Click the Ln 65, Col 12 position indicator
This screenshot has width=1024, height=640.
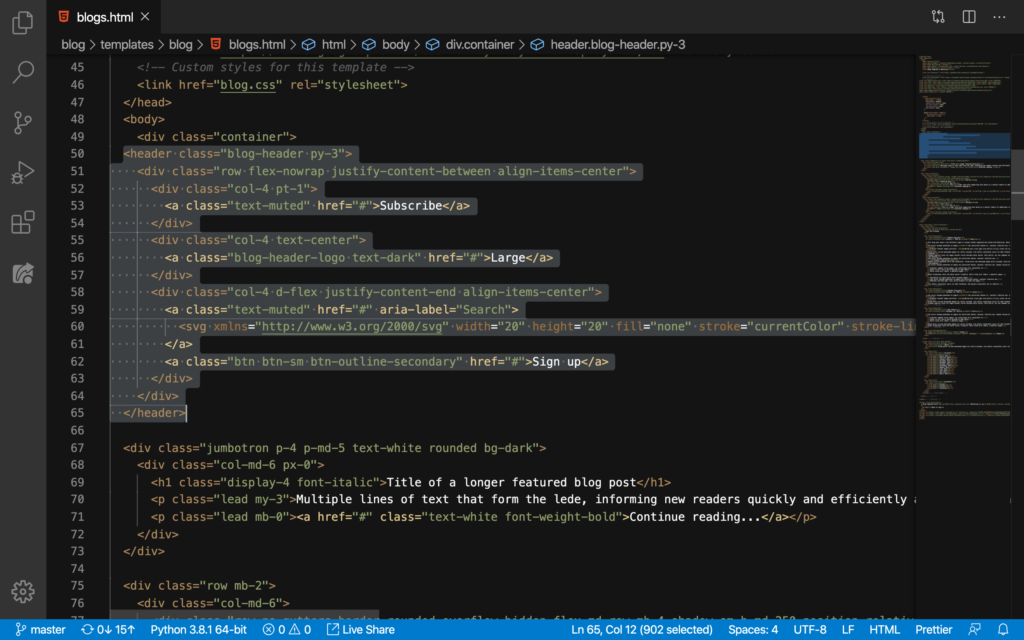(x=641, y=630)
